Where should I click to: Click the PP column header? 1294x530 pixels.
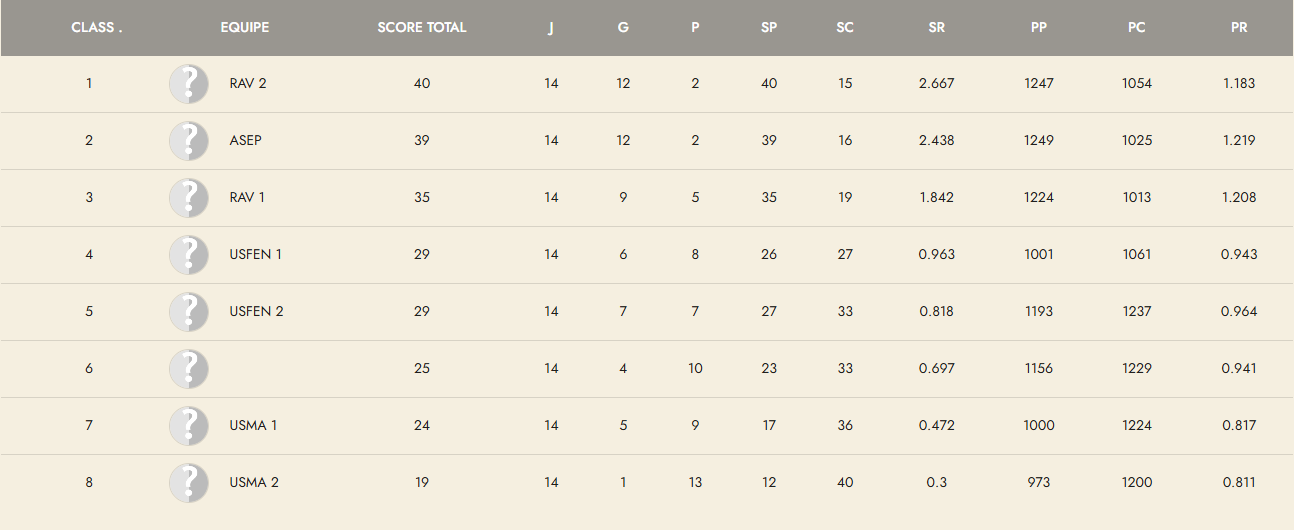pyautogui.click(x=1039, y=28)
